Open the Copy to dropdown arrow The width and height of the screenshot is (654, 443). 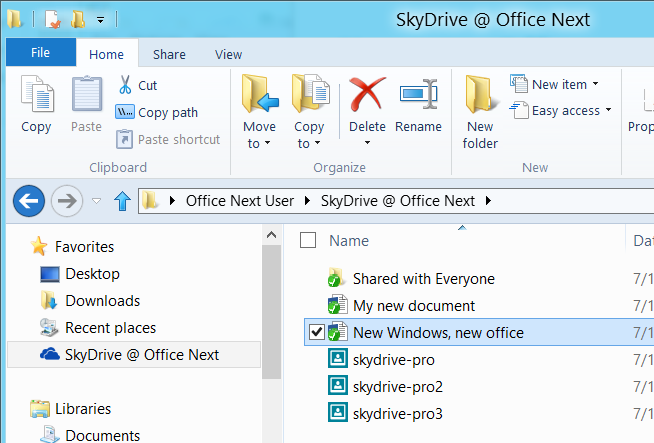(317, 143)
